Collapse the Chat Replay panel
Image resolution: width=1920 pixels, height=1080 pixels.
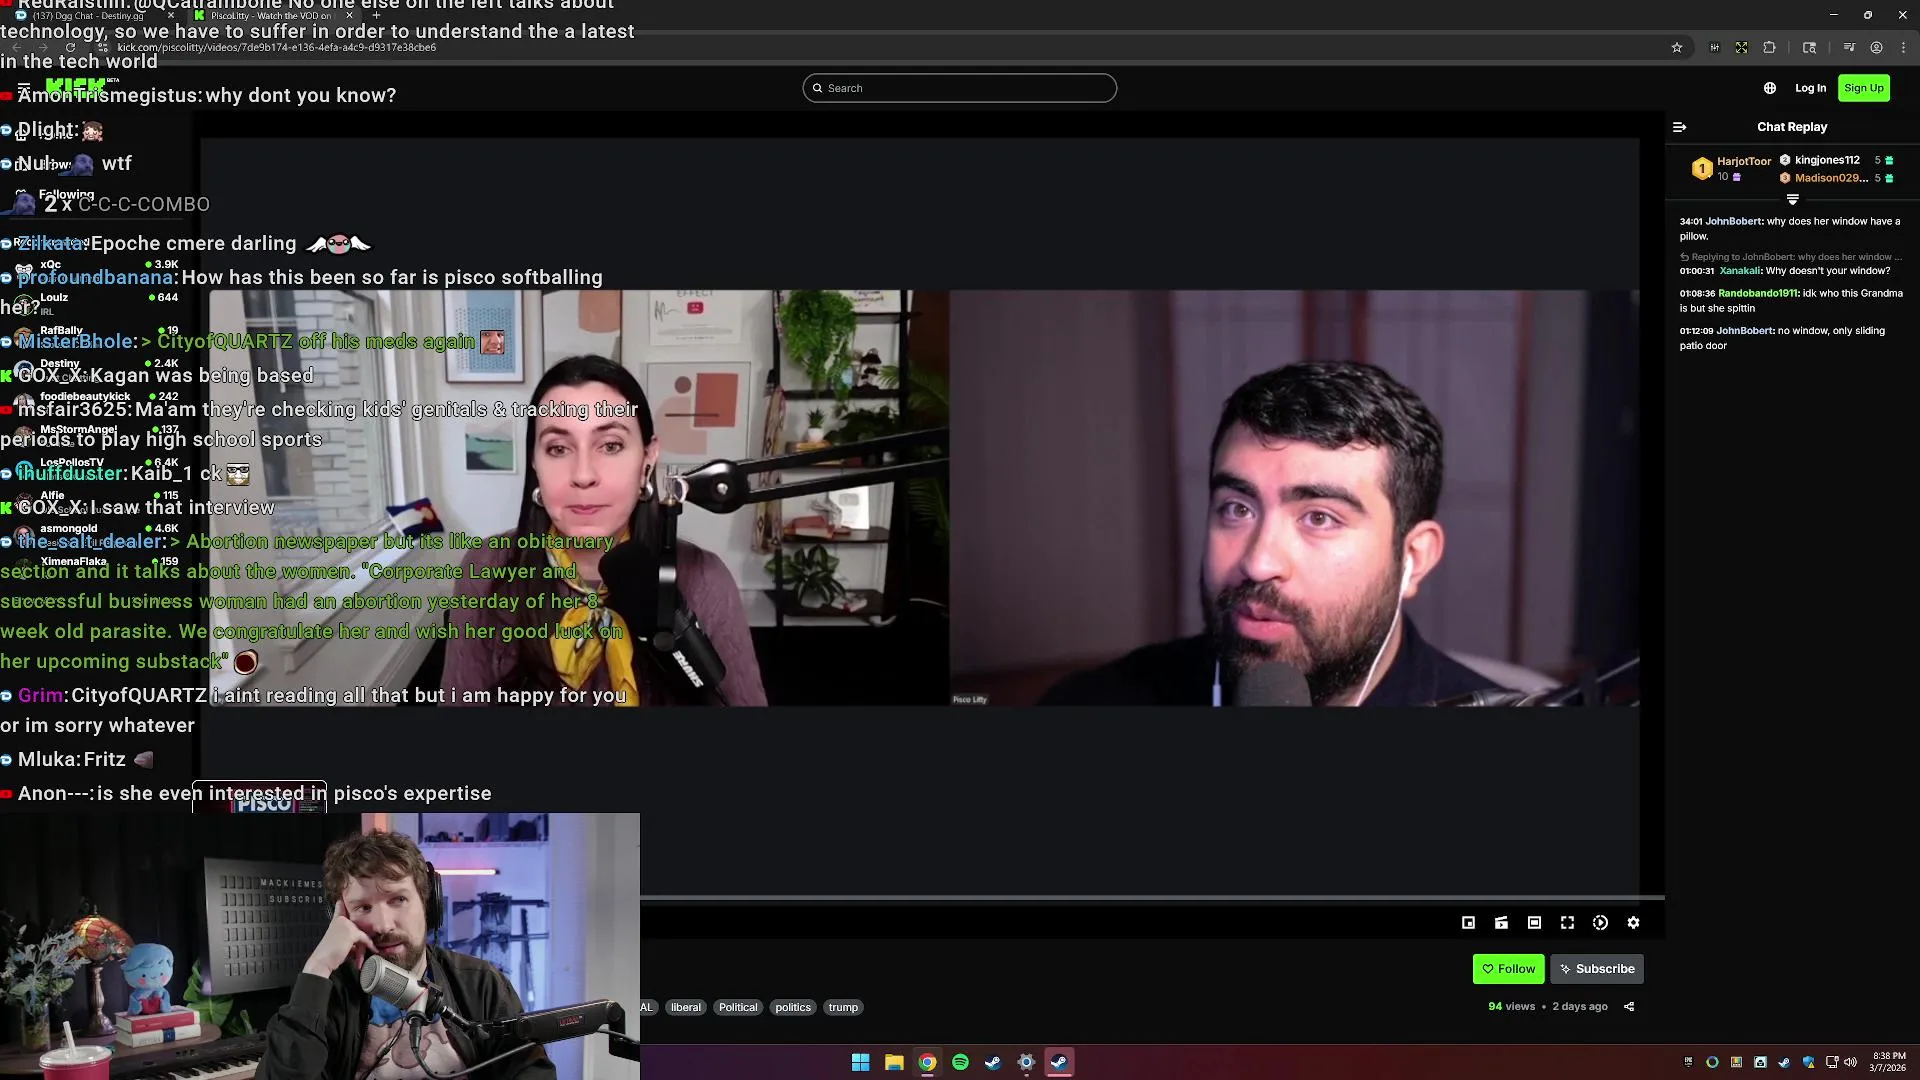pyautogui.click(x=1679, y=127)
